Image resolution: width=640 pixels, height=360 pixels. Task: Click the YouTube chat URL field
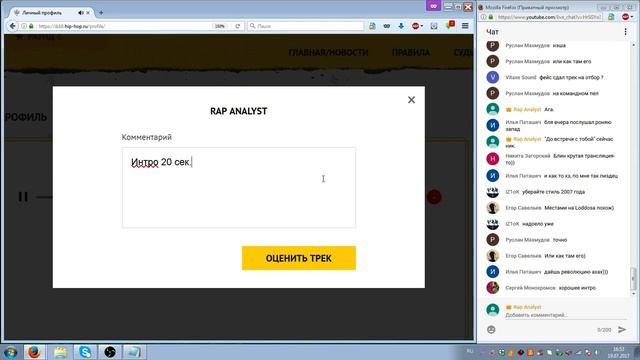coord(549,17)
